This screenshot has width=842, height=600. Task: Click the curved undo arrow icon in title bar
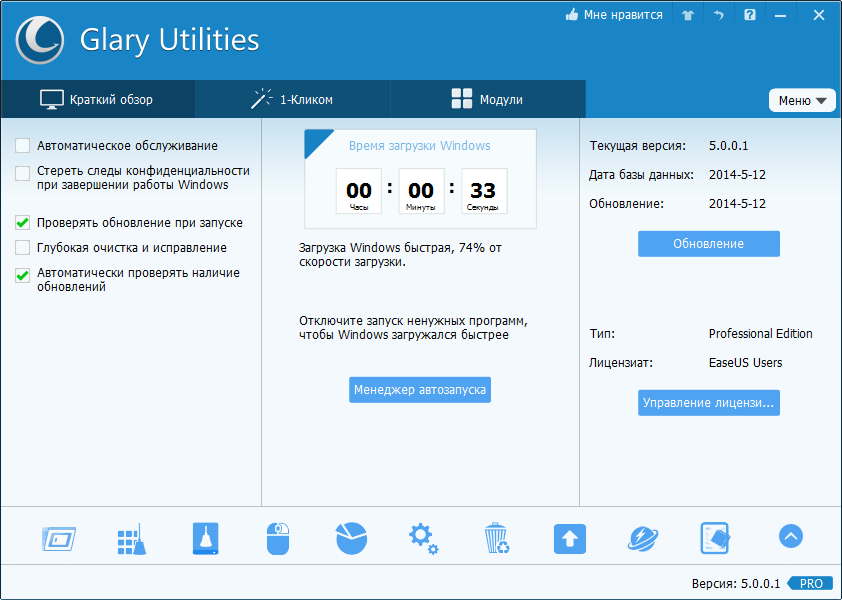point(718,15)
